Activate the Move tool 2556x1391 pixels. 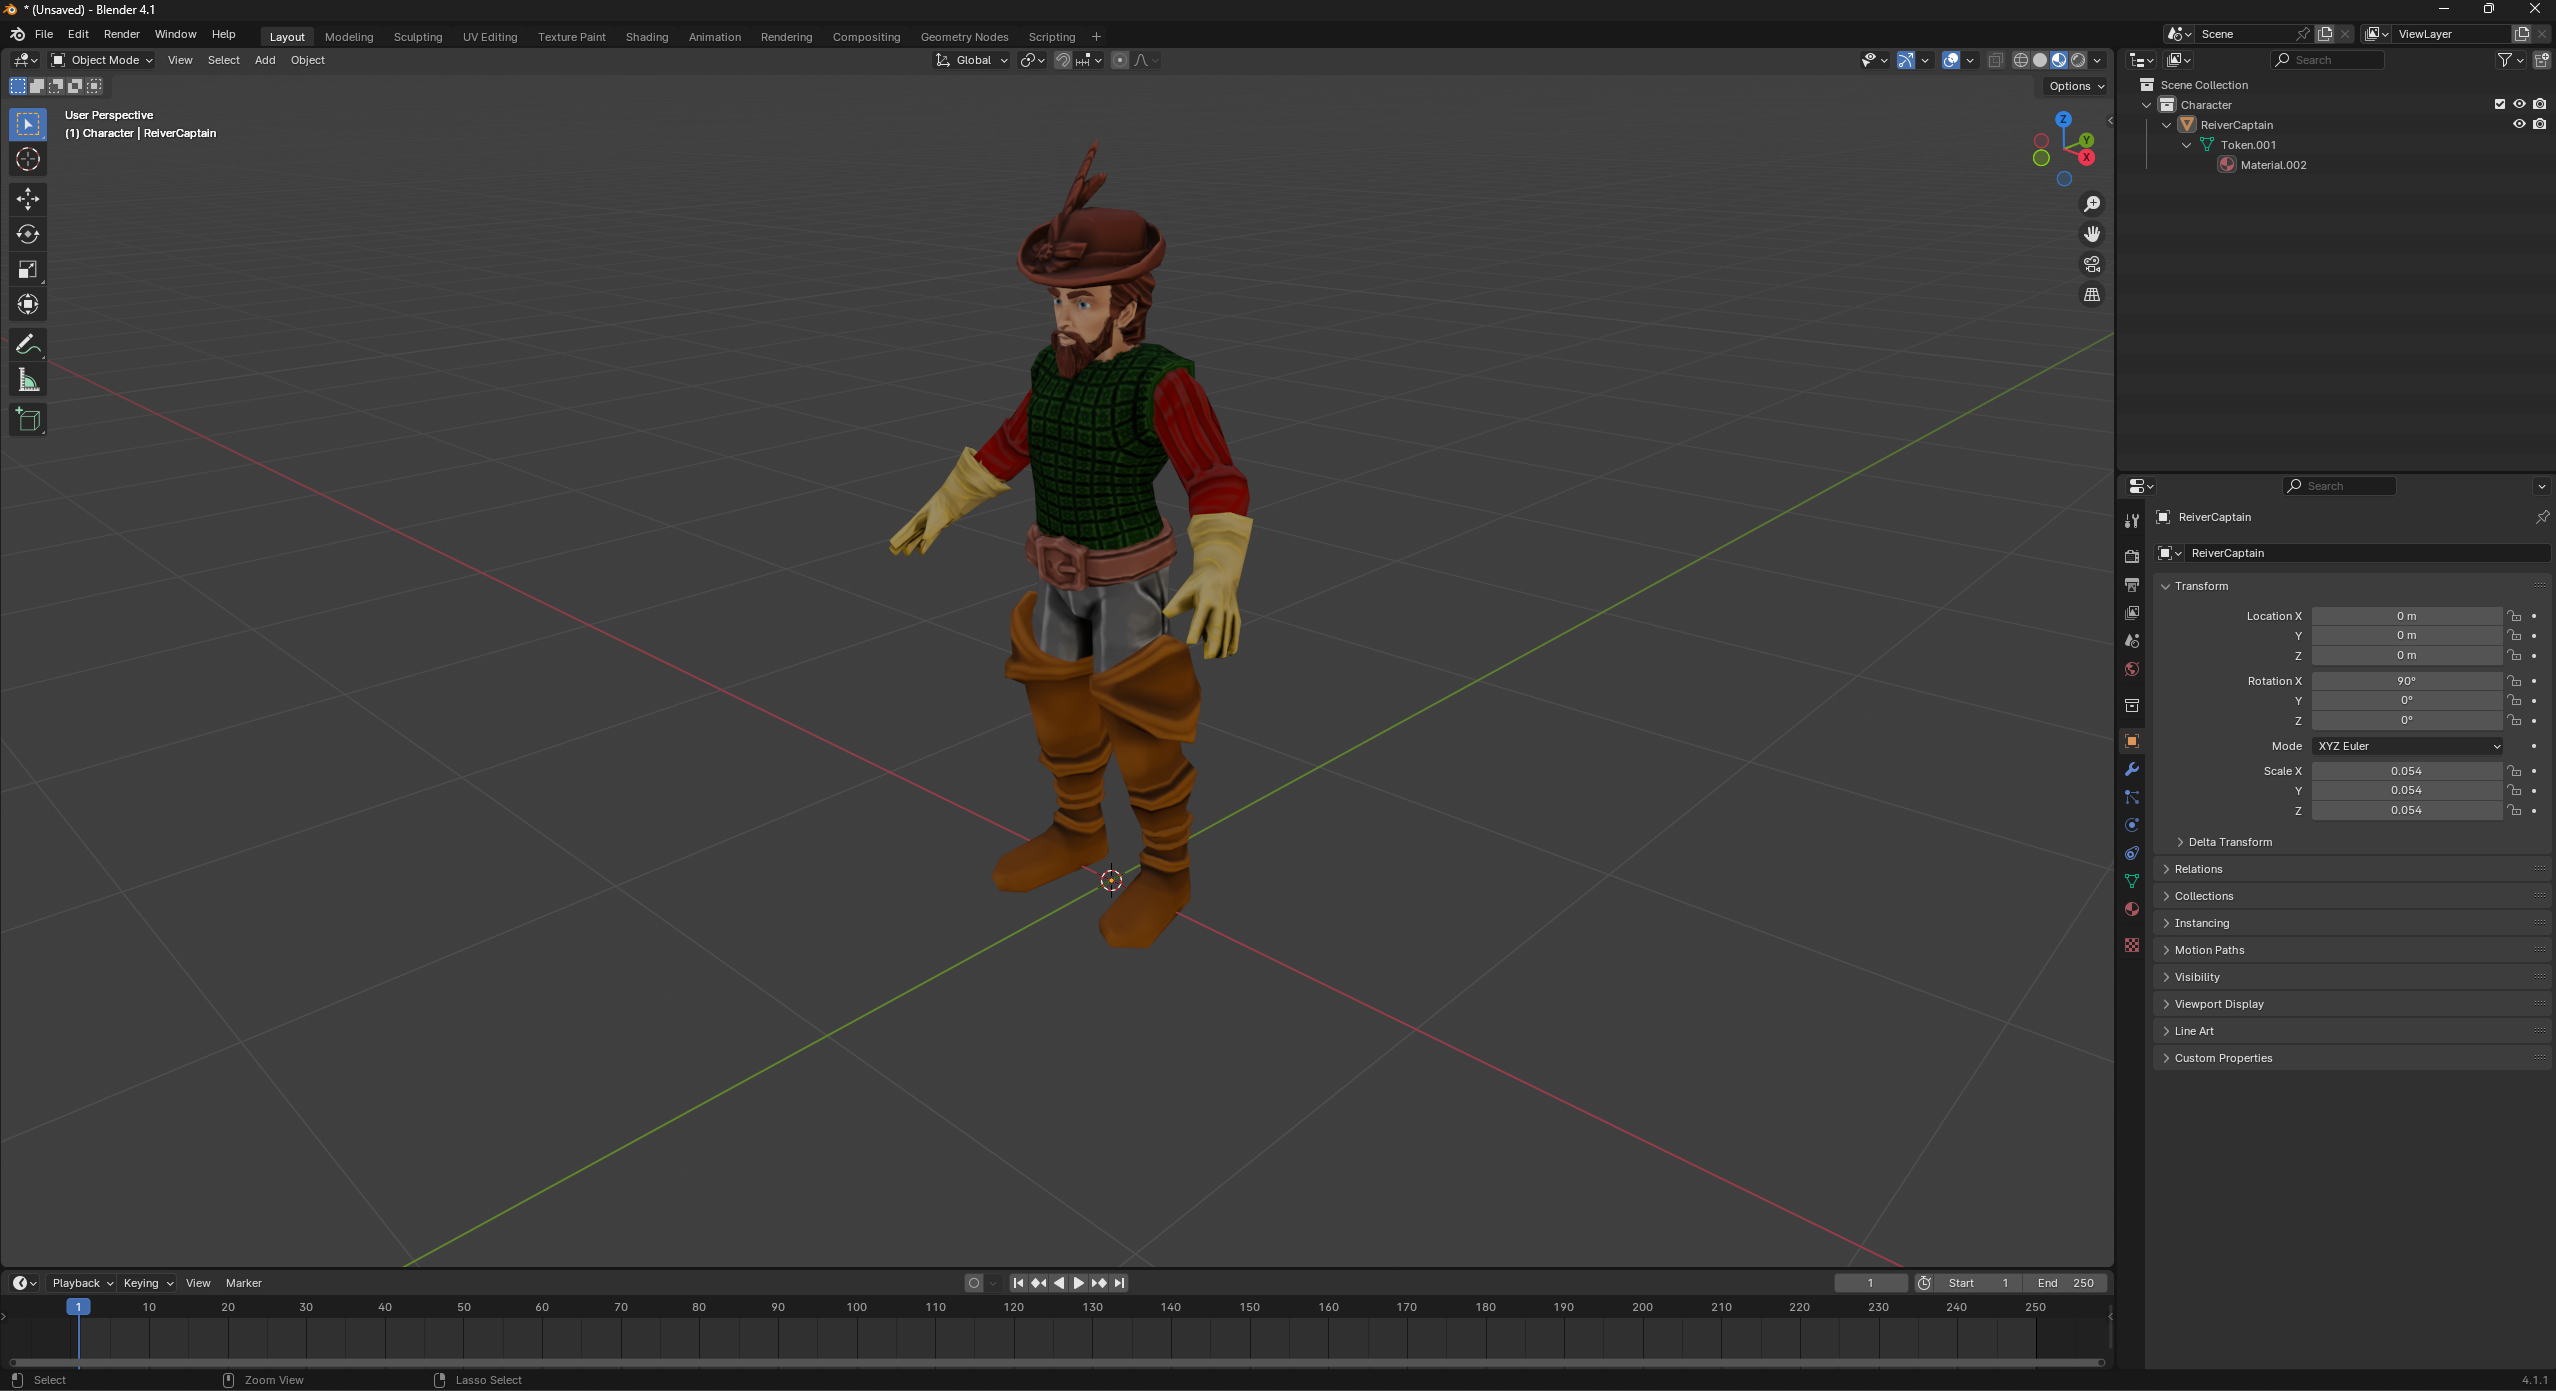pos(28,199)
